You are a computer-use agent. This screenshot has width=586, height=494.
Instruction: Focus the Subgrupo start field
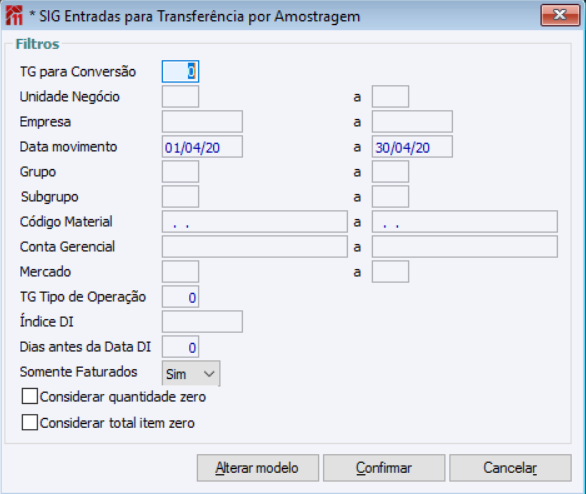[181, 197]
